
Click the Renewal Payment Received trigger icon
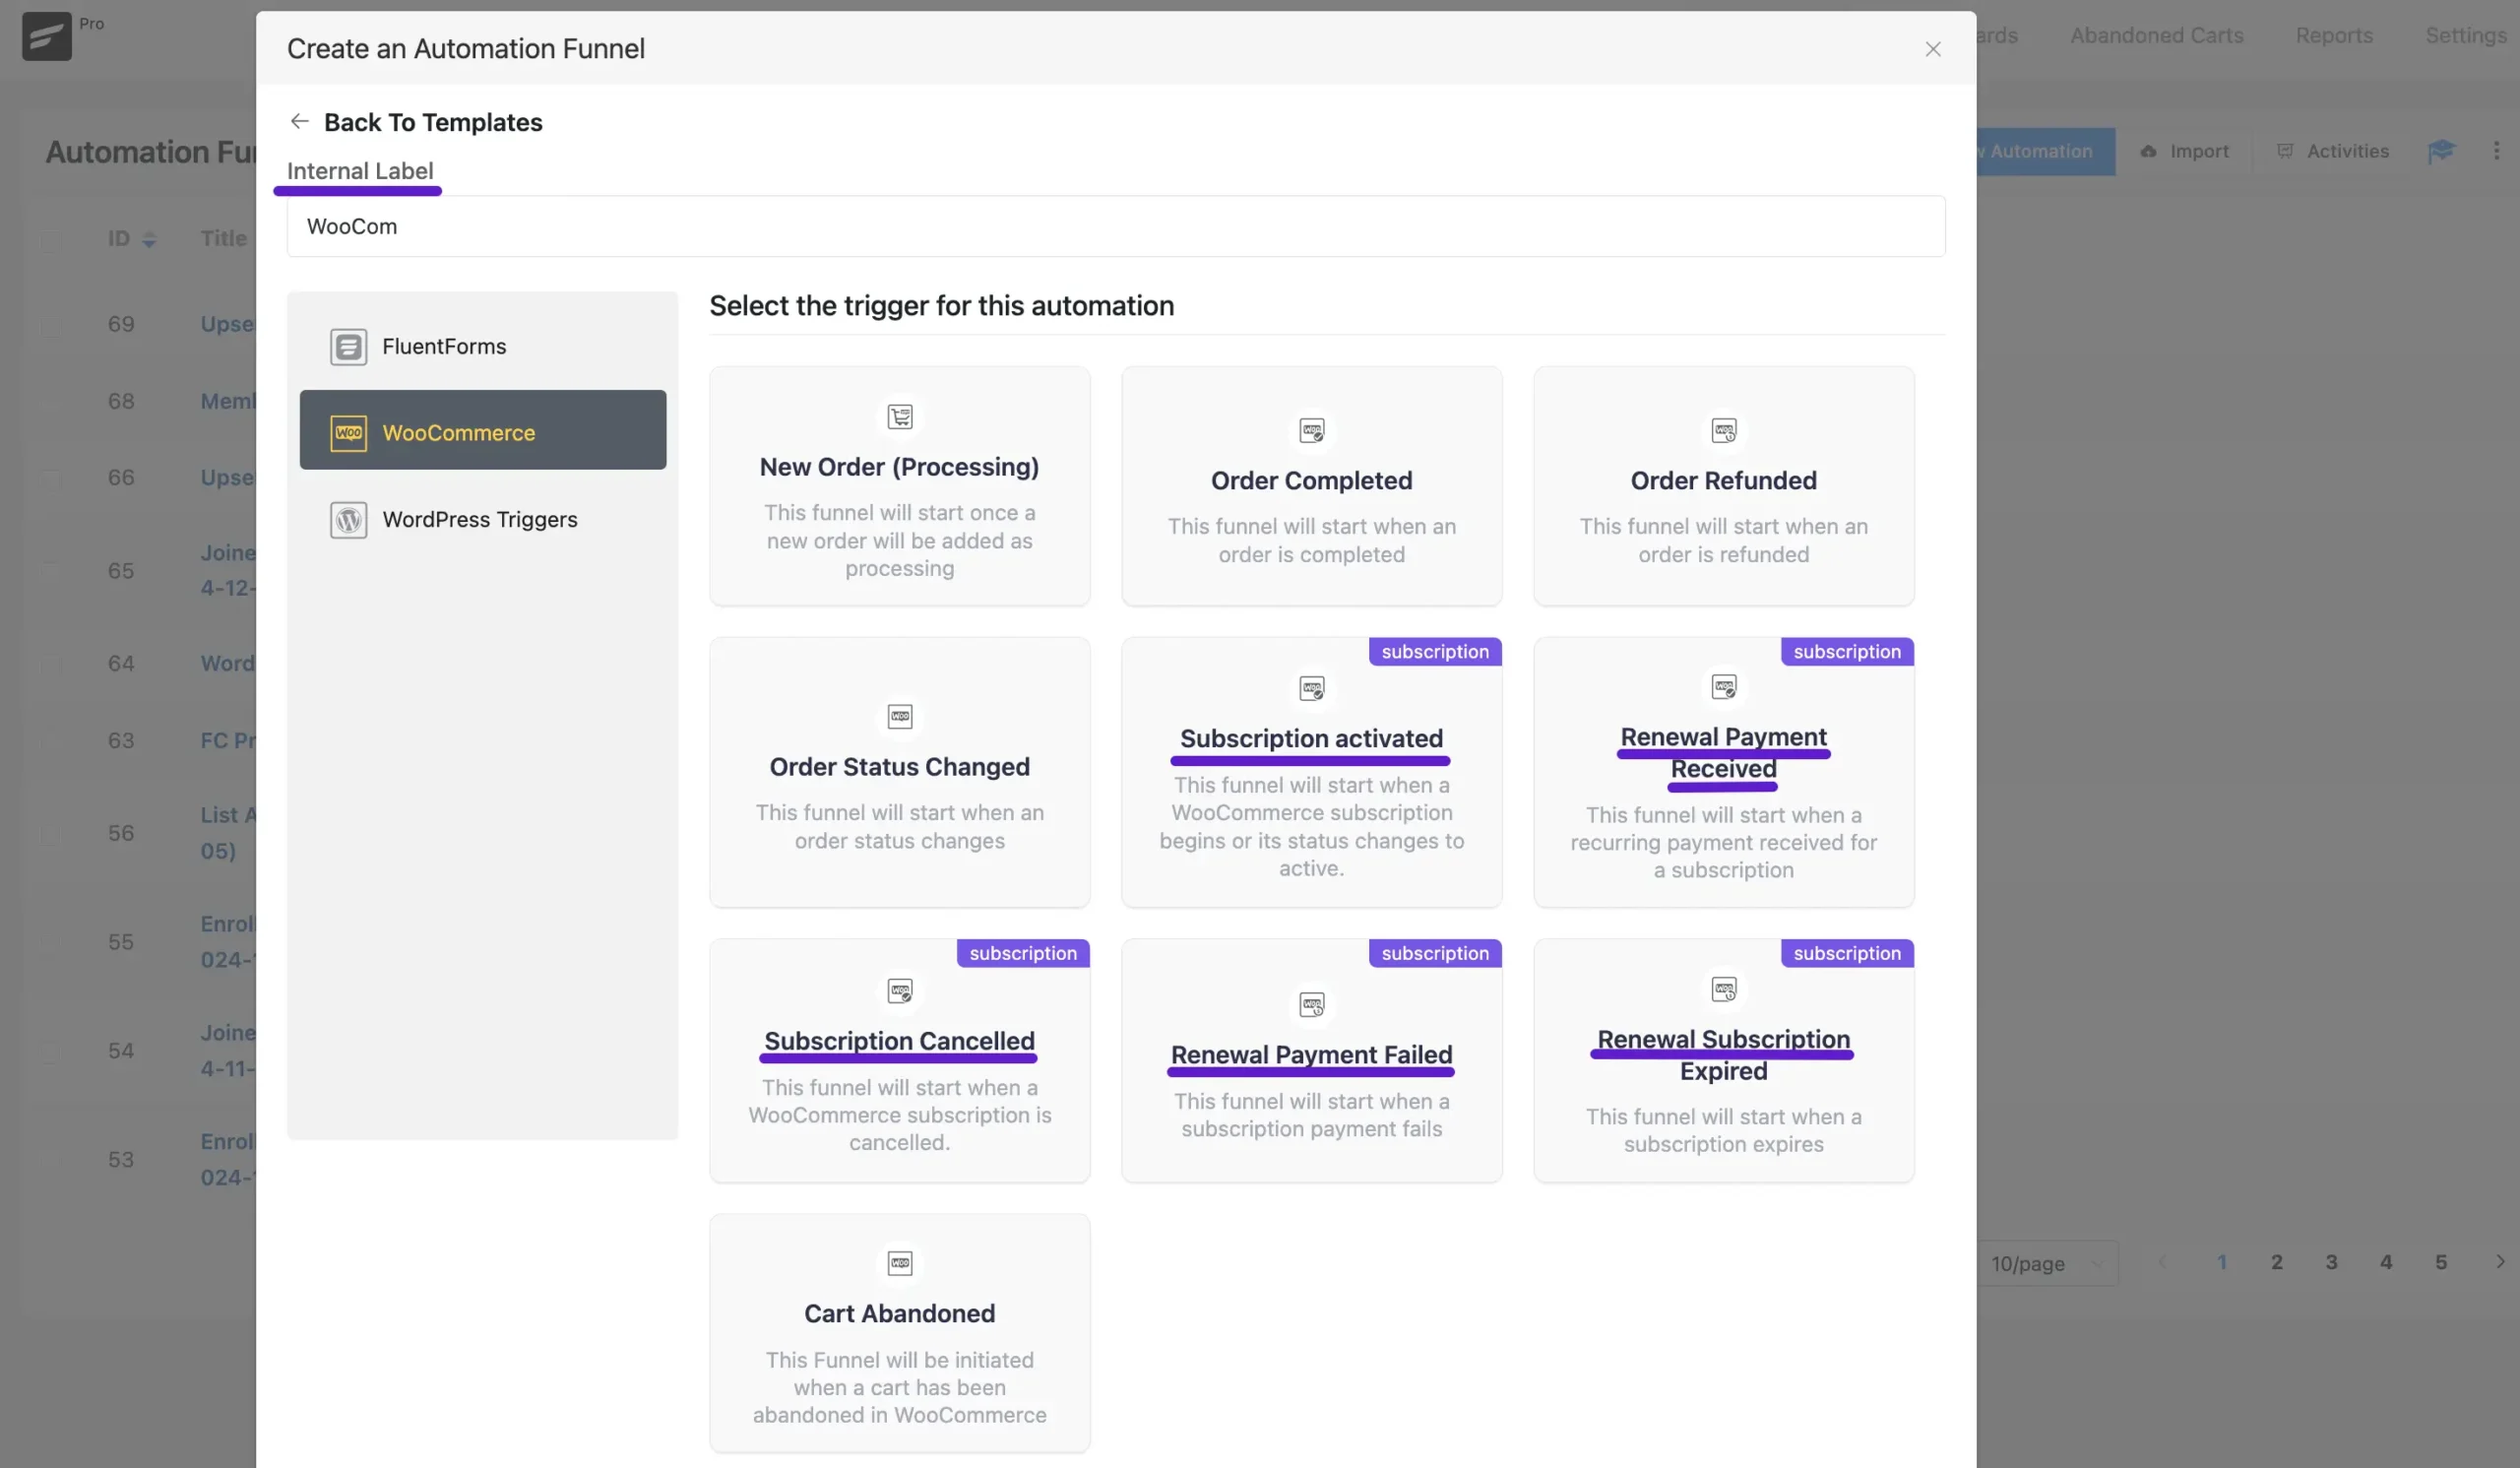pyautogui.click(x=1724, y=688)
